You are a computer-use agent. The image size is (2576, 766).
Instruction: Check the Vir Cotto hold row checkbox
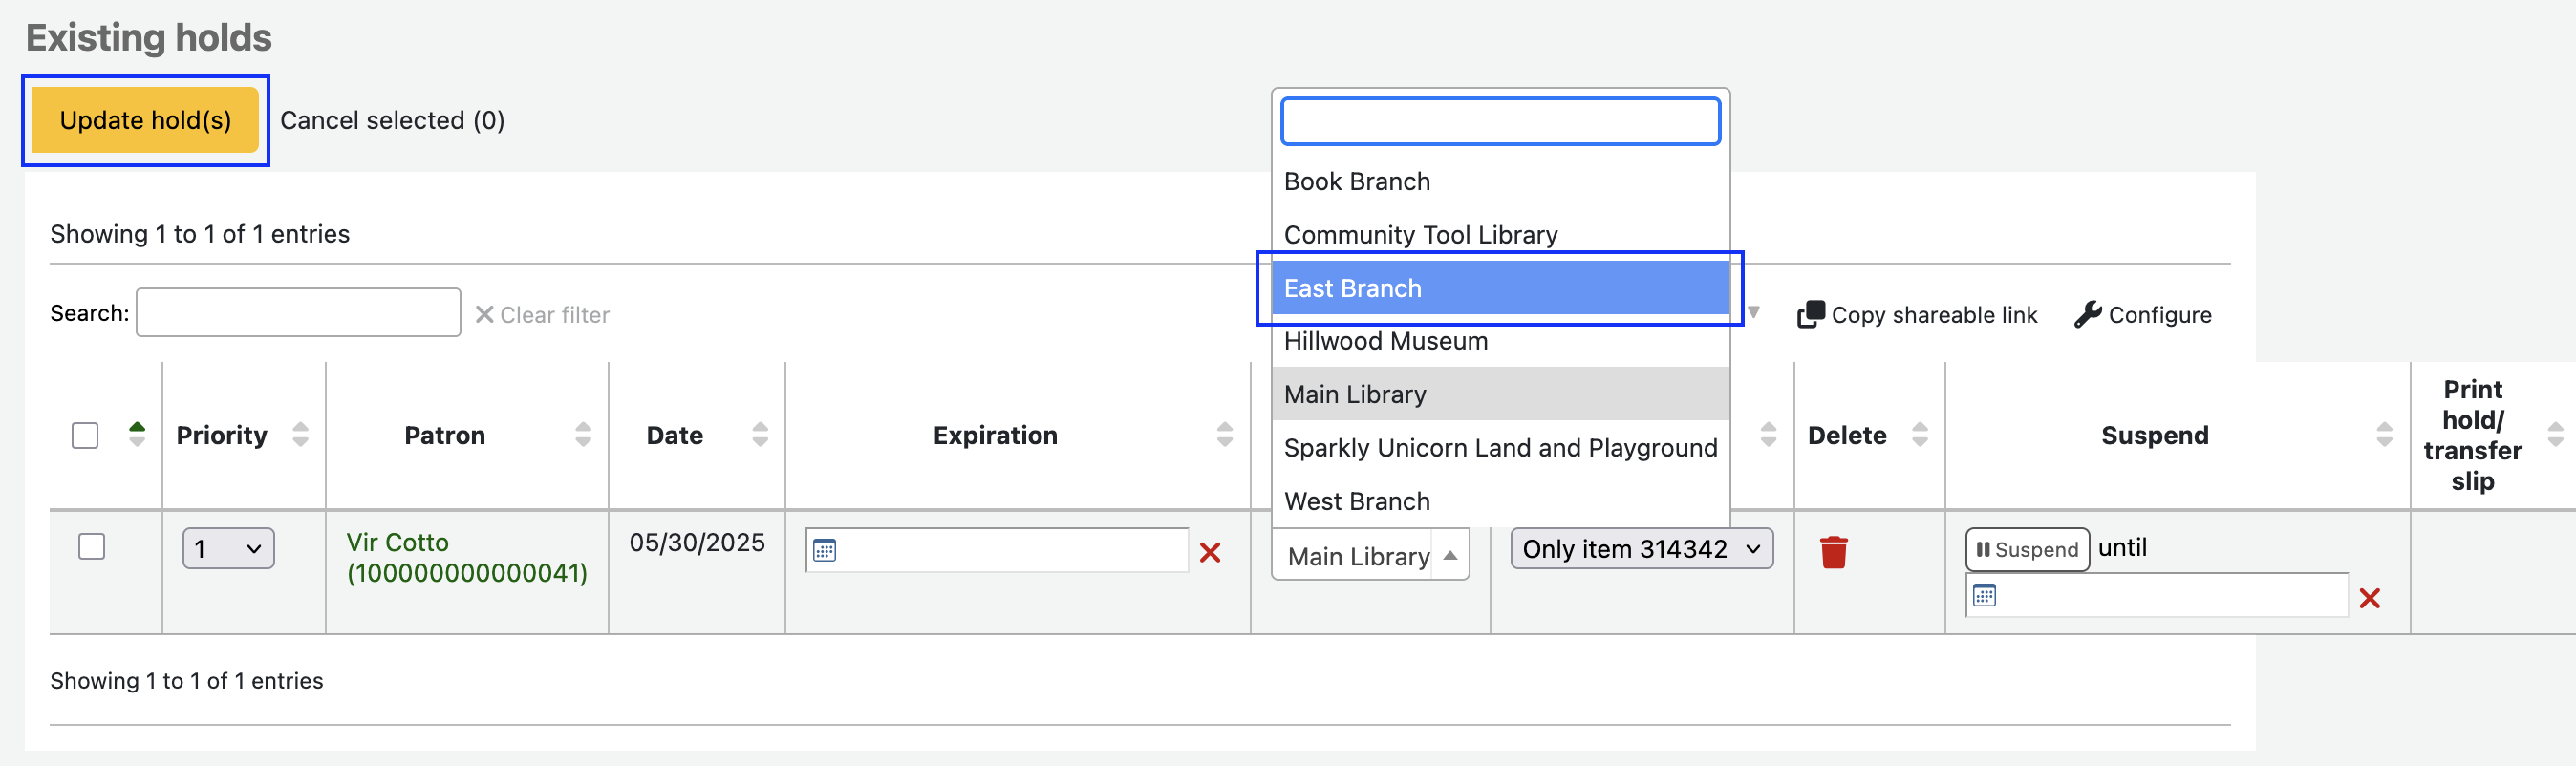[x=92, y=546]
